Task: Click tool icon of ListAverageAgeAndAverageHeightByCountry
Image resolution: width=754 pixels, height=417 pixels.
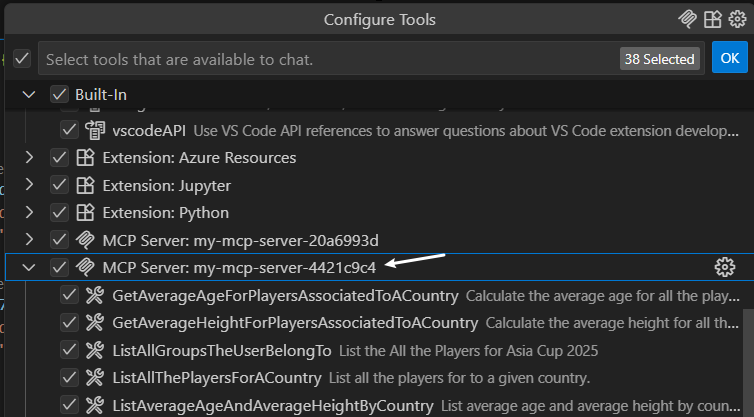Action: click(x=95, y=405)
